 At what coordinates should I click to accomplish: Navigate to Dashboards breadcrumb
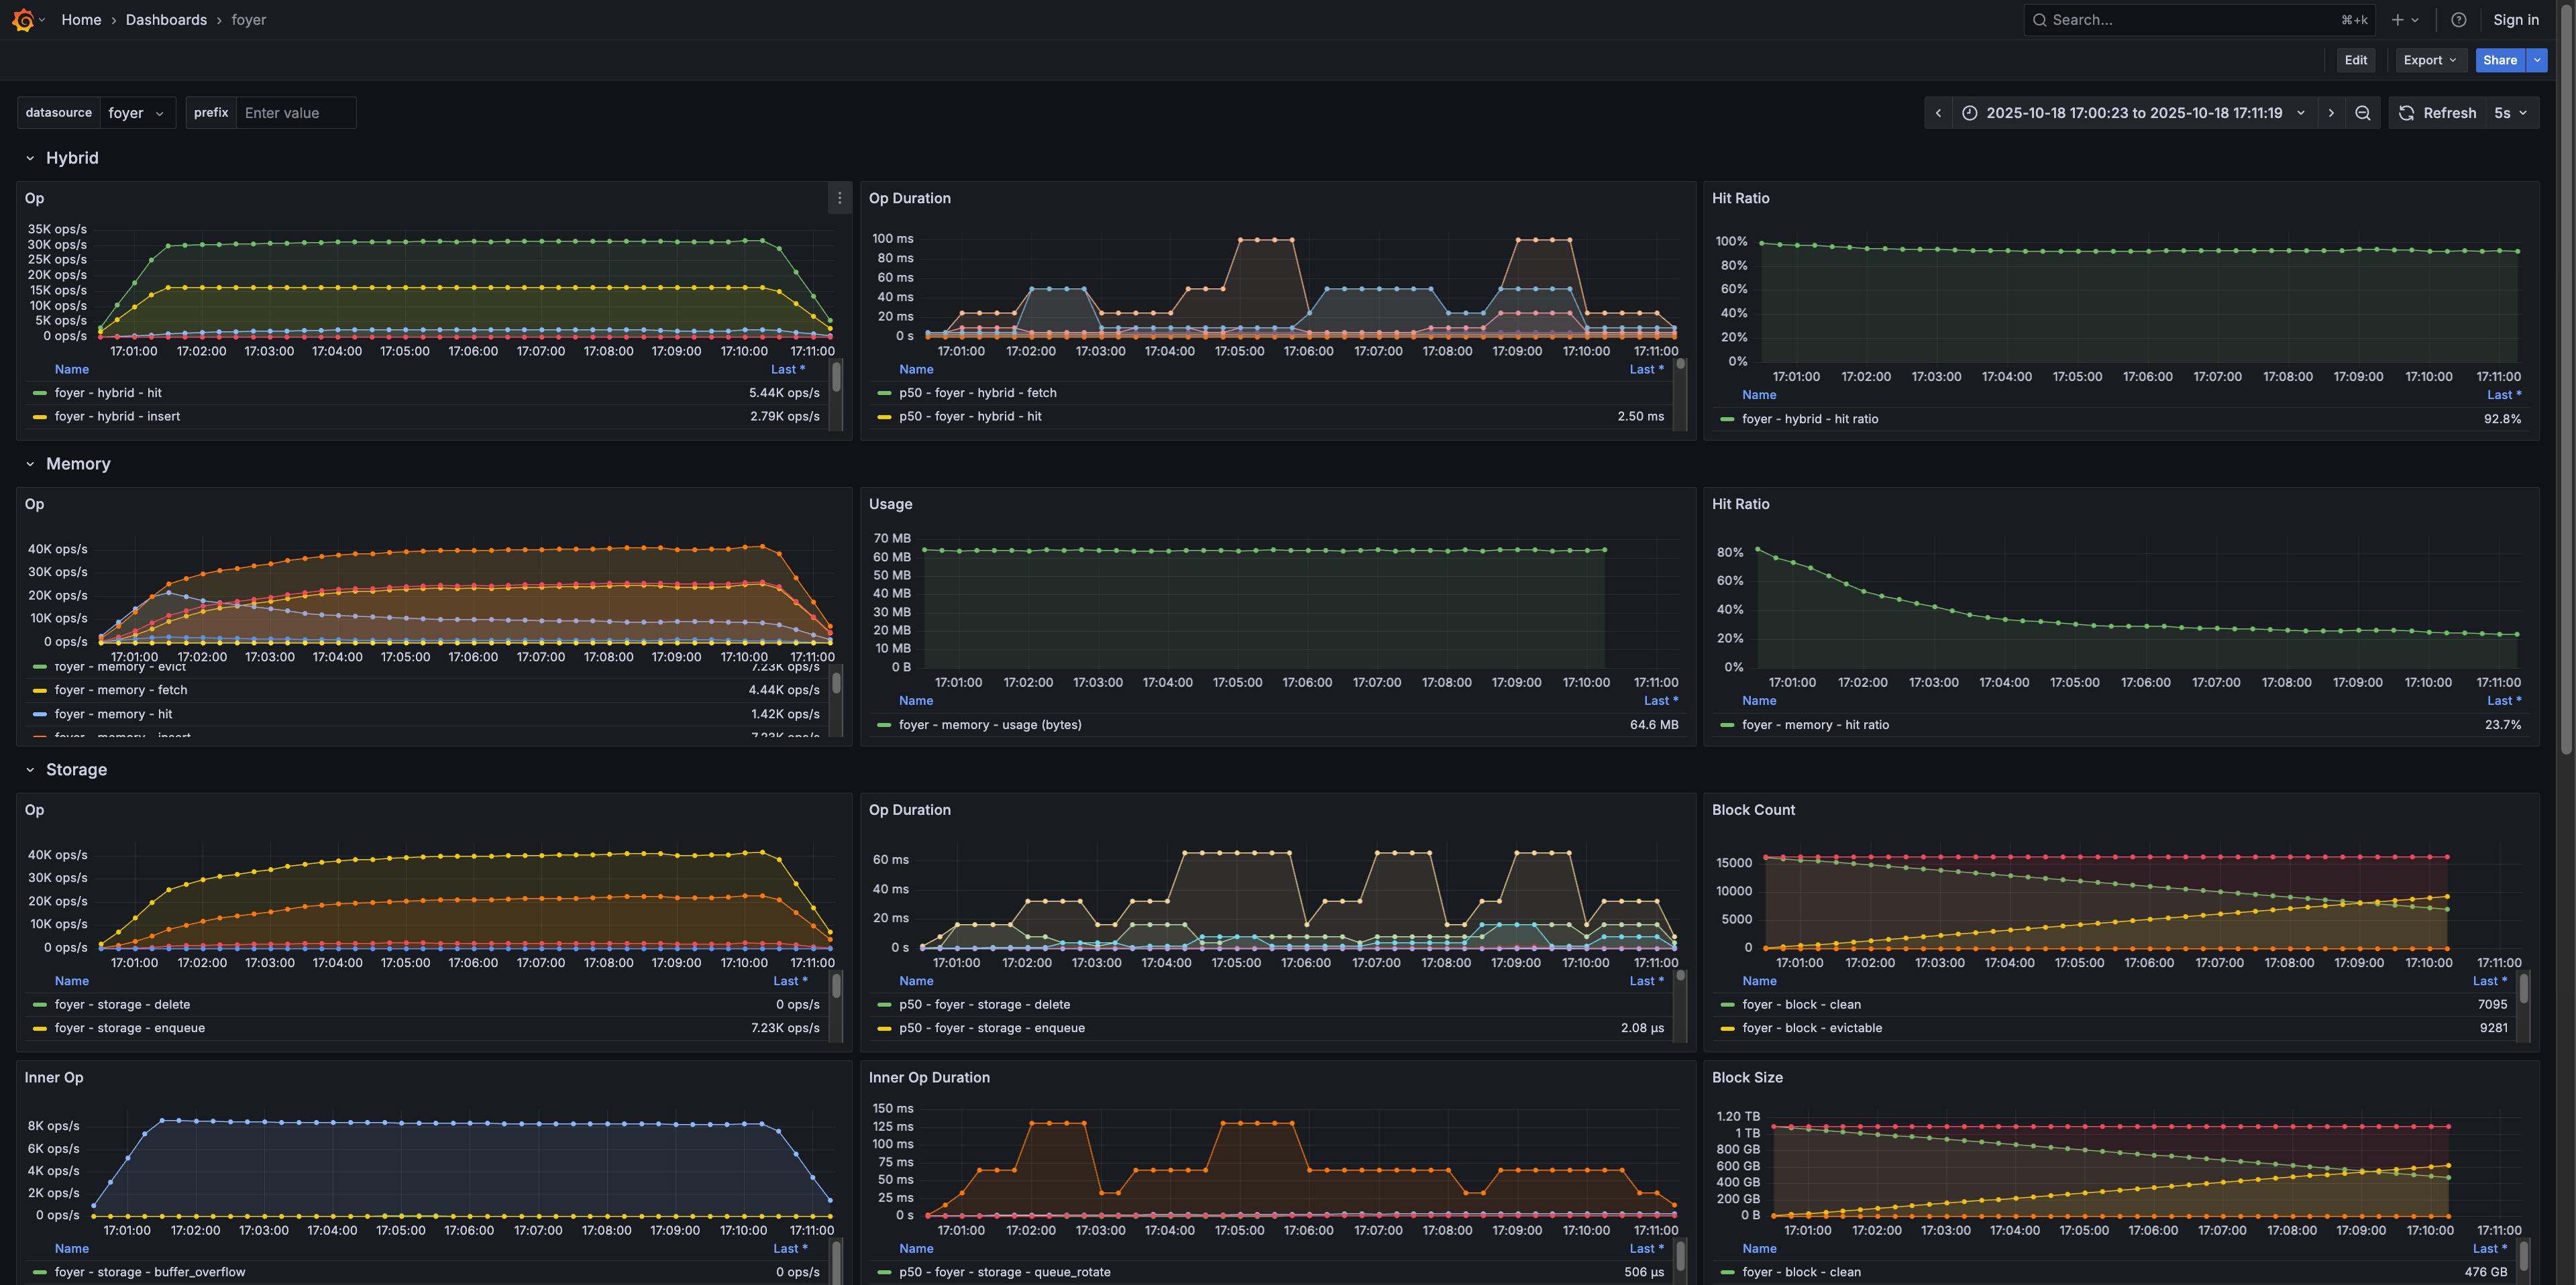point(166,20)
